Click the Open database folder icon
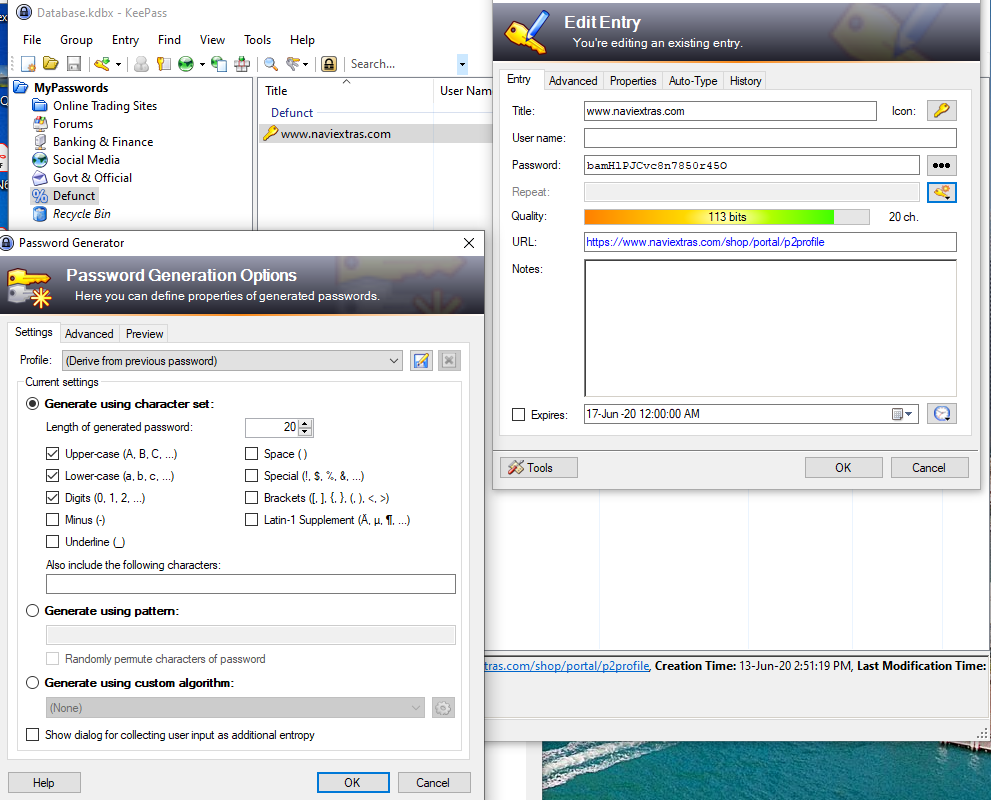 [51, 64]
